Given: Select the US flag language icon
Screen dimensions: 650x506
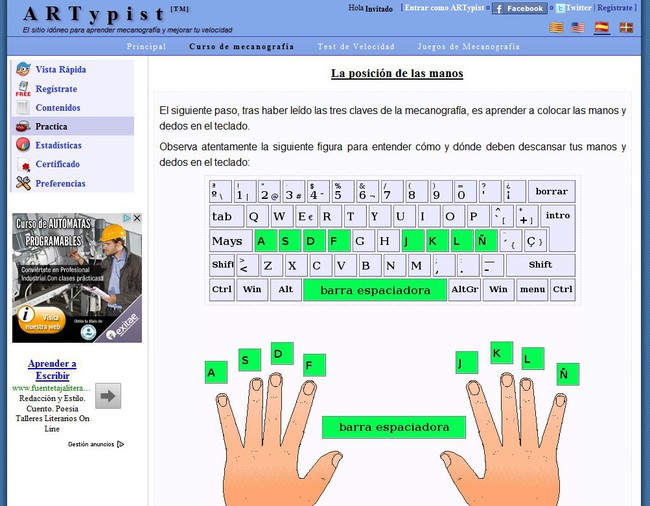Looking at the screenshot, I should coord(577,28).
